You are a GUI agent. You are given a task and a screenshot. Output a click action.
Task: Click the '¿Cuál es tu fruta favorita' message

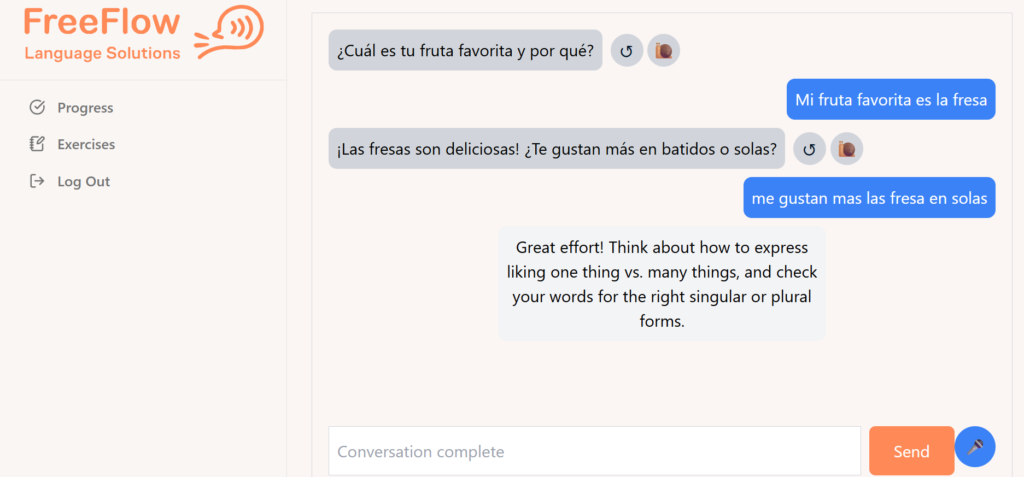(x=465, y=50)
